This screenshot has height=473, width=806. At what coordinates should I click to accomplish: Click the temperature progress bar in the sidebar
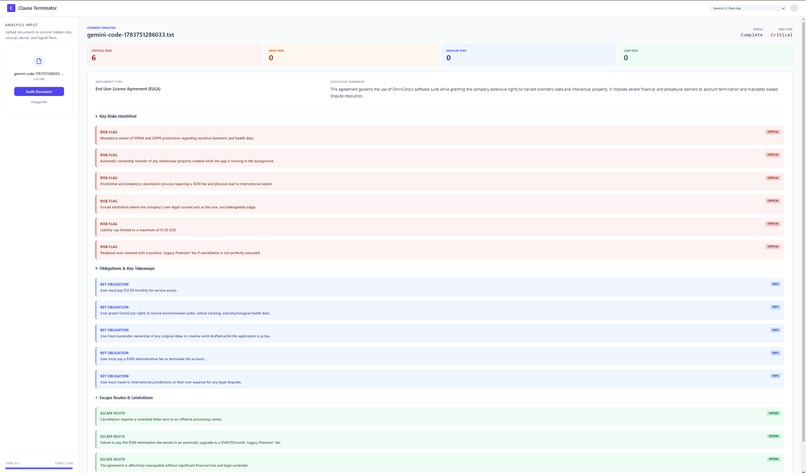(x=39, y=468)
